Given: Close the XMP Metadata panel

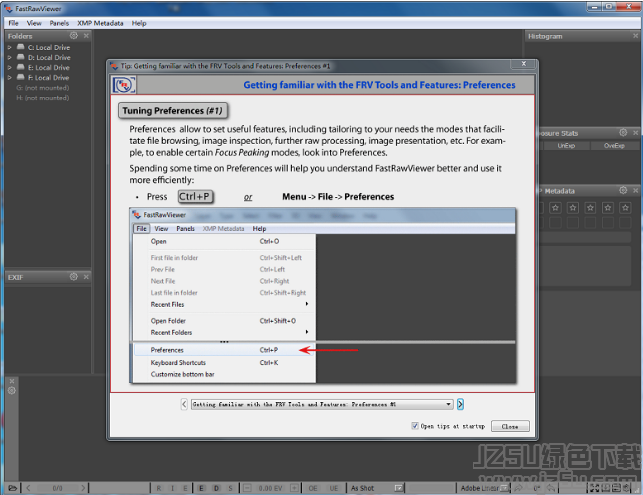Looking at the screenshot, I should click(x=635, y=190).
